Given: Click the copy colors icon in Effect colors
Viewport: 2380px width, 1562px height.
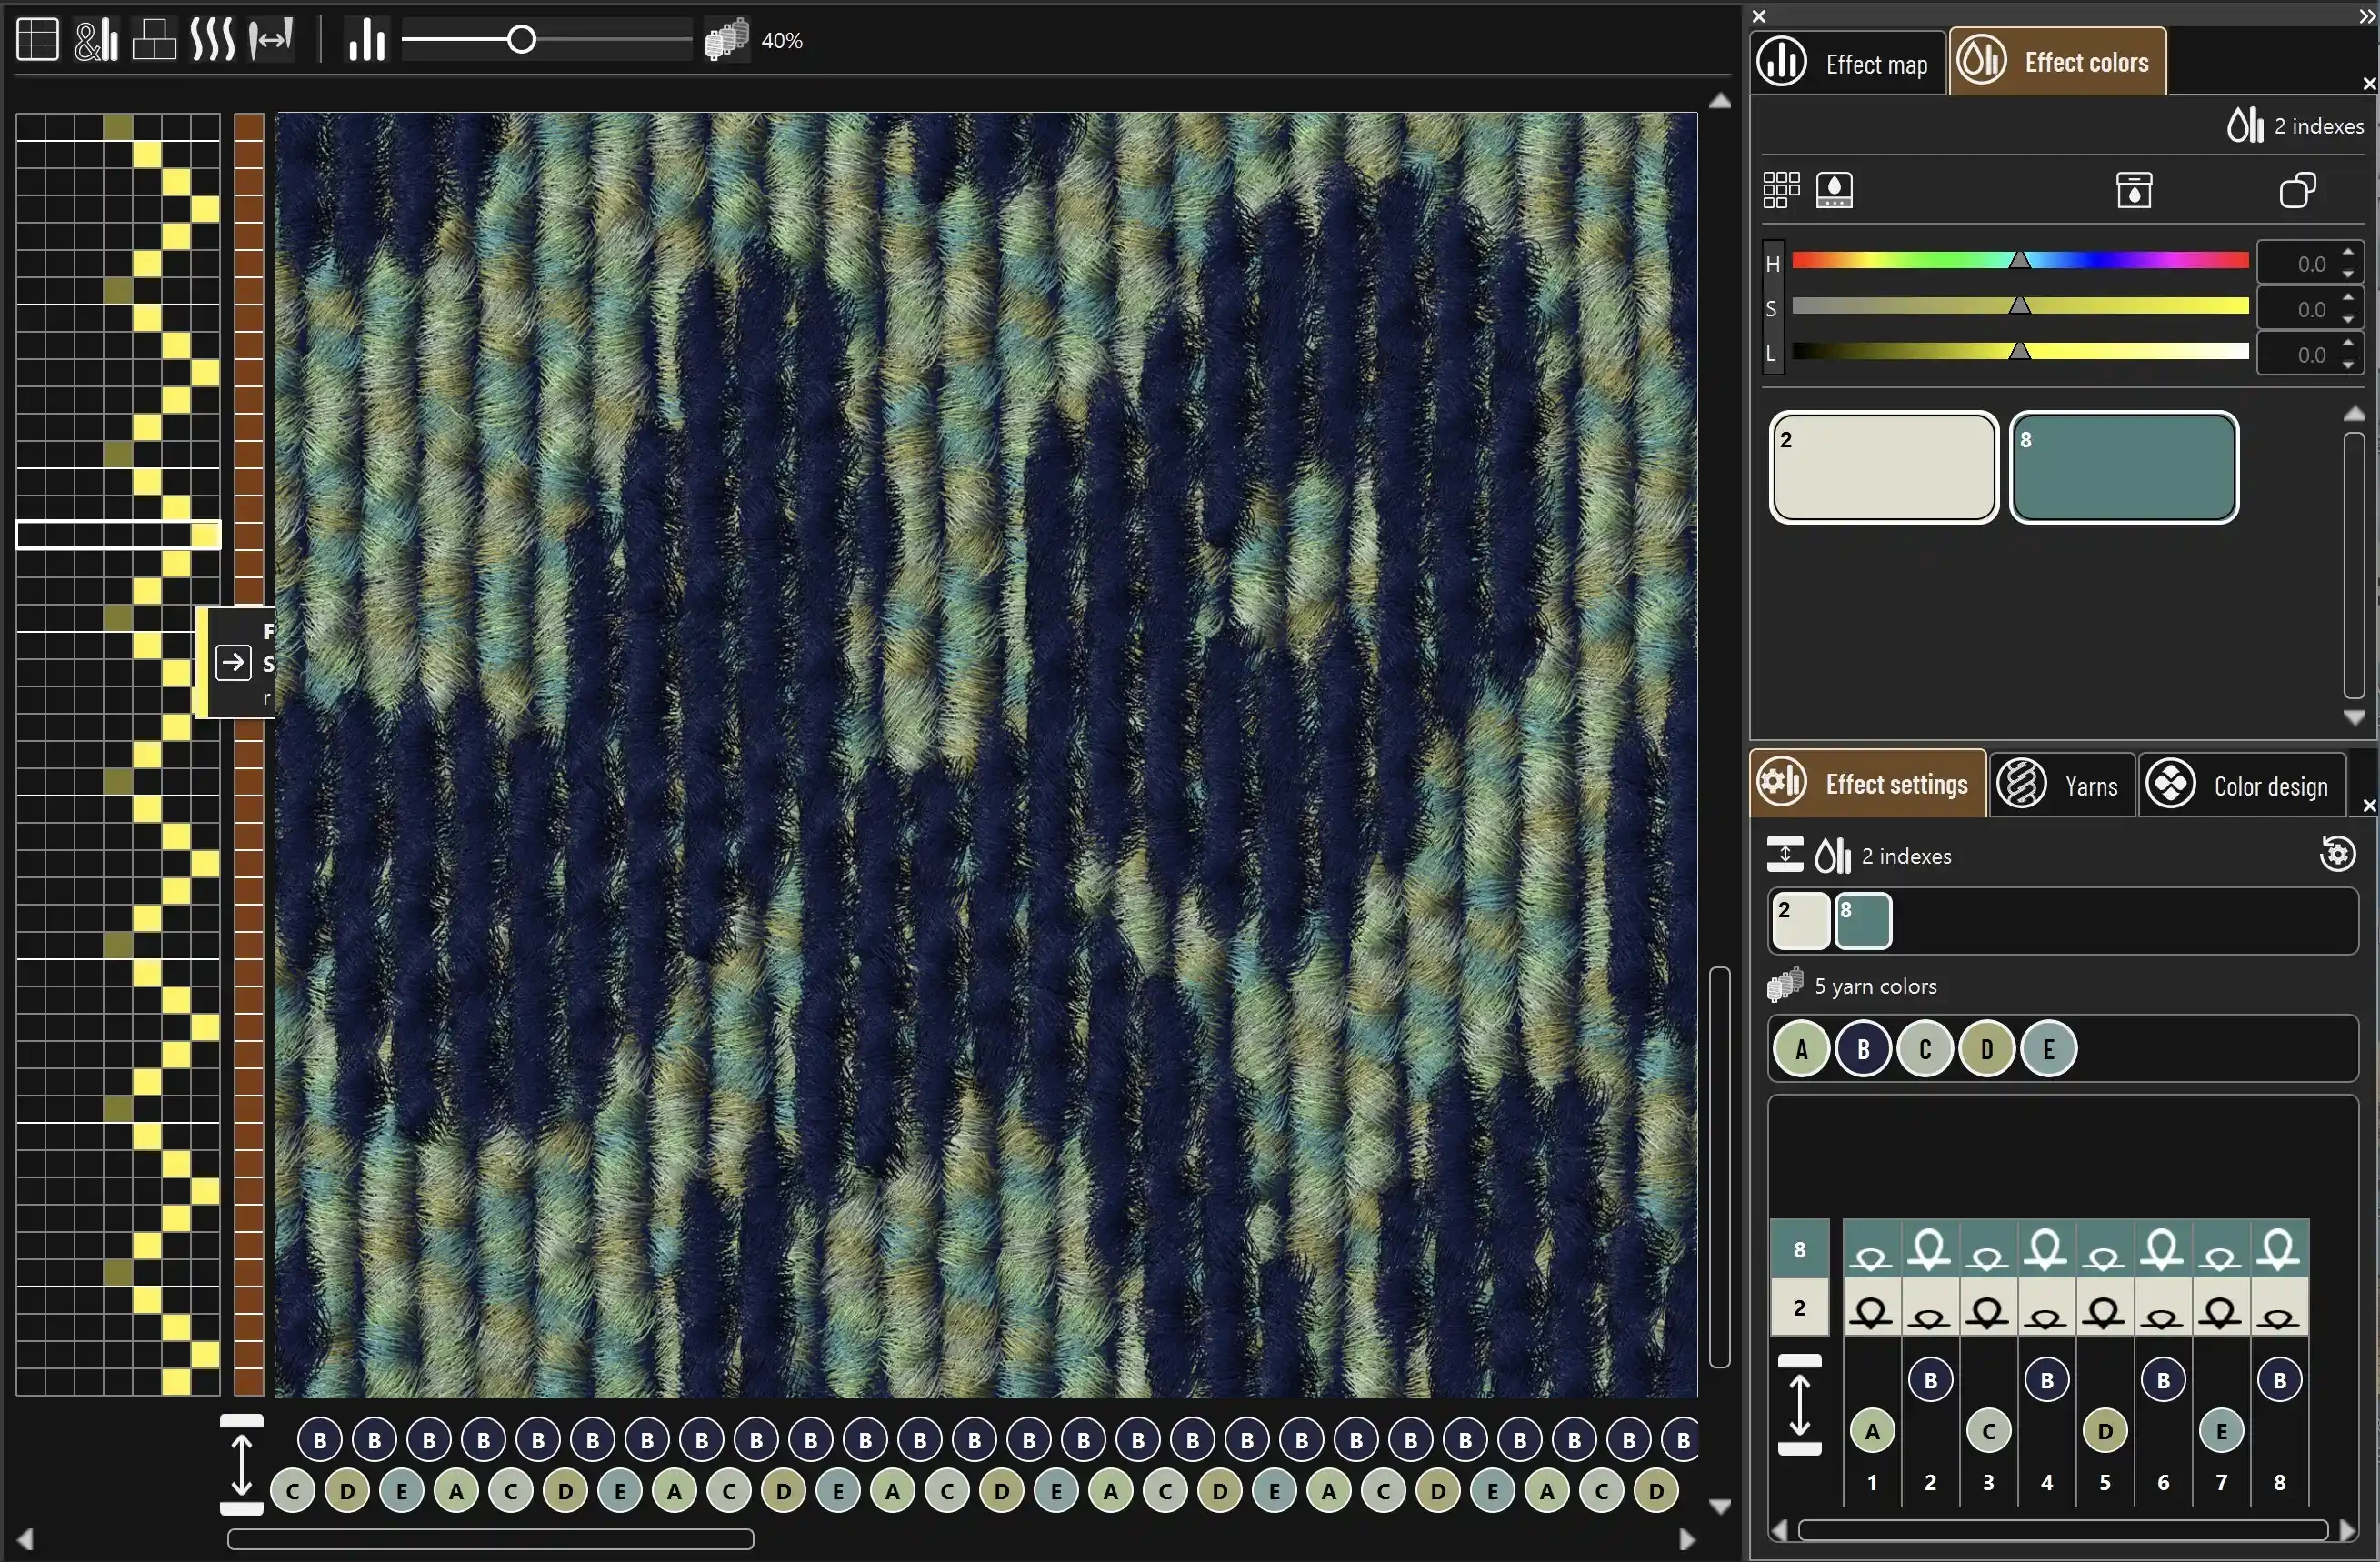Looking at the screenshot, I should tap(2297, 190).
